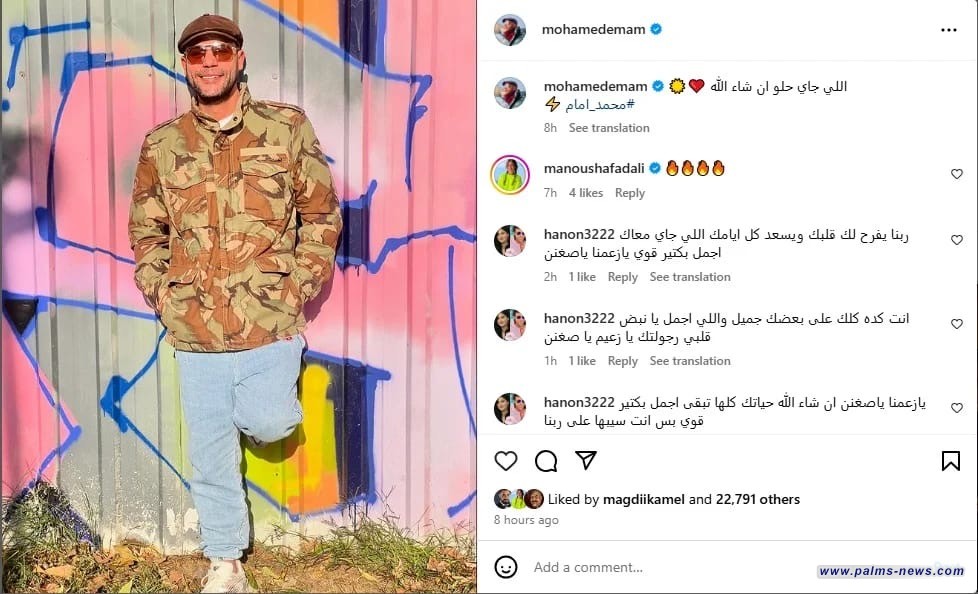Open the #محمد_امام hashtag link
Viewport: 978px width, 594px height.
point(599,105)
